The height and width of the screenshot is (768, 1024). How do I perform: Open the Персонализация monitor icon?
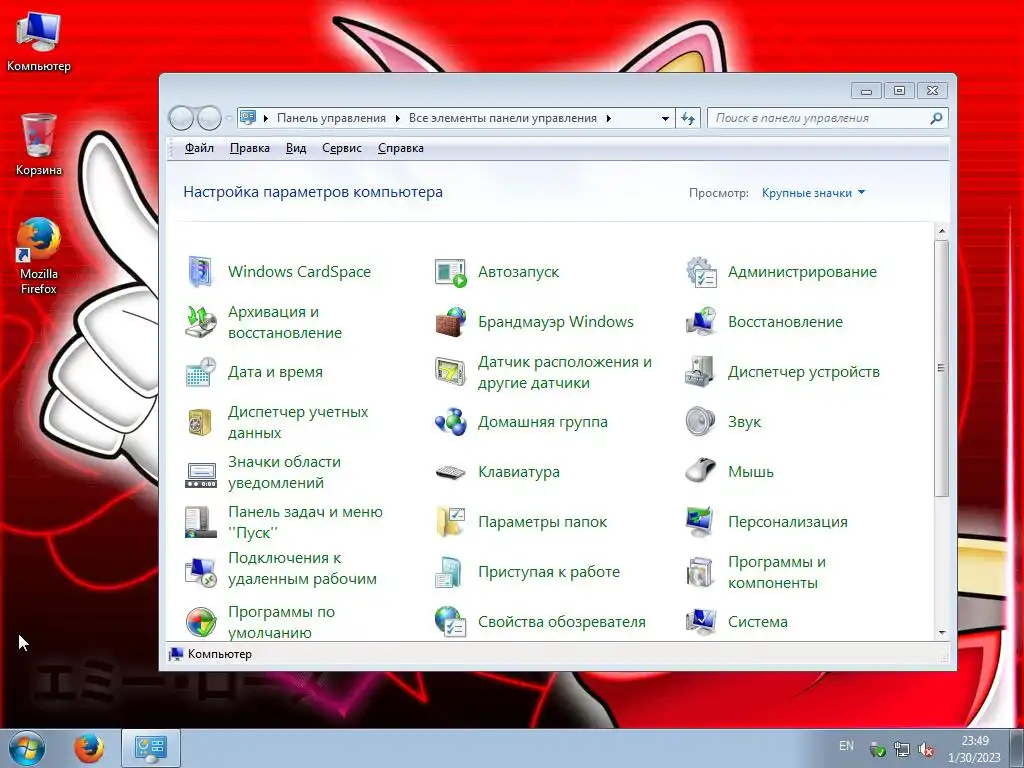[x=701, y=522]
